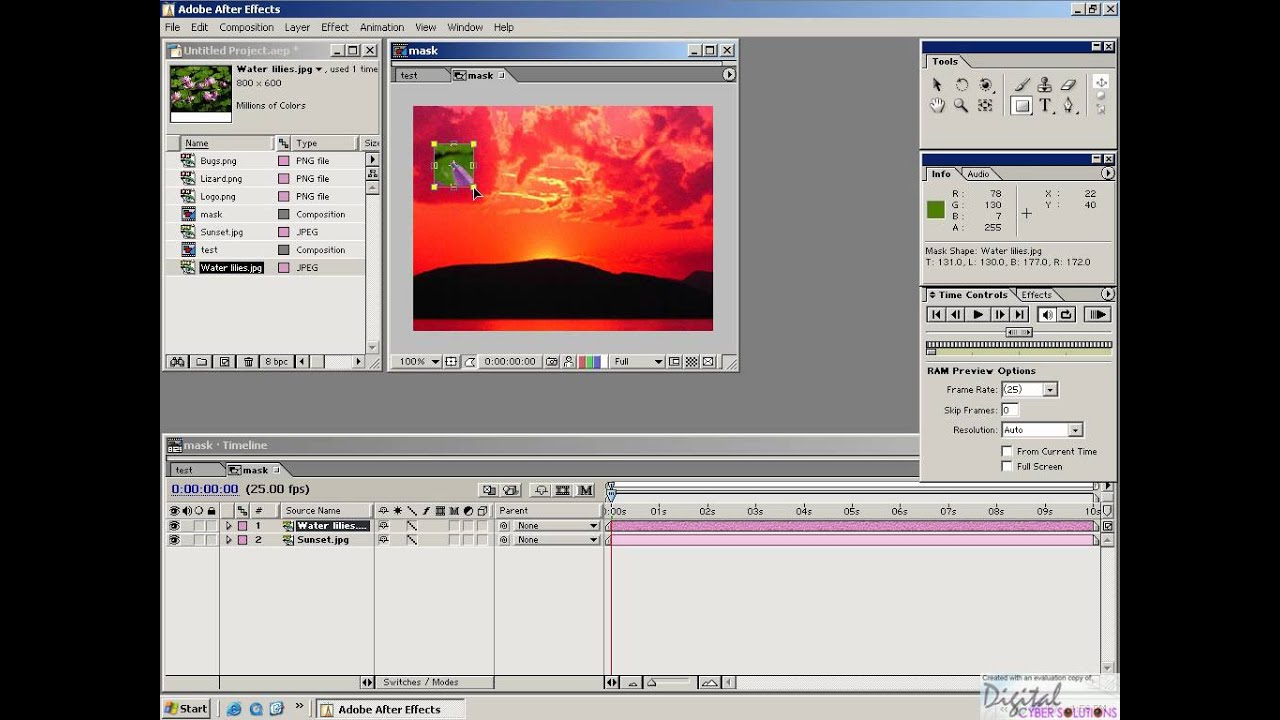This screenshot has width=1280, height=720.
Task: Click the binoculars Find icon in Project panel
Action: [177, 362]
